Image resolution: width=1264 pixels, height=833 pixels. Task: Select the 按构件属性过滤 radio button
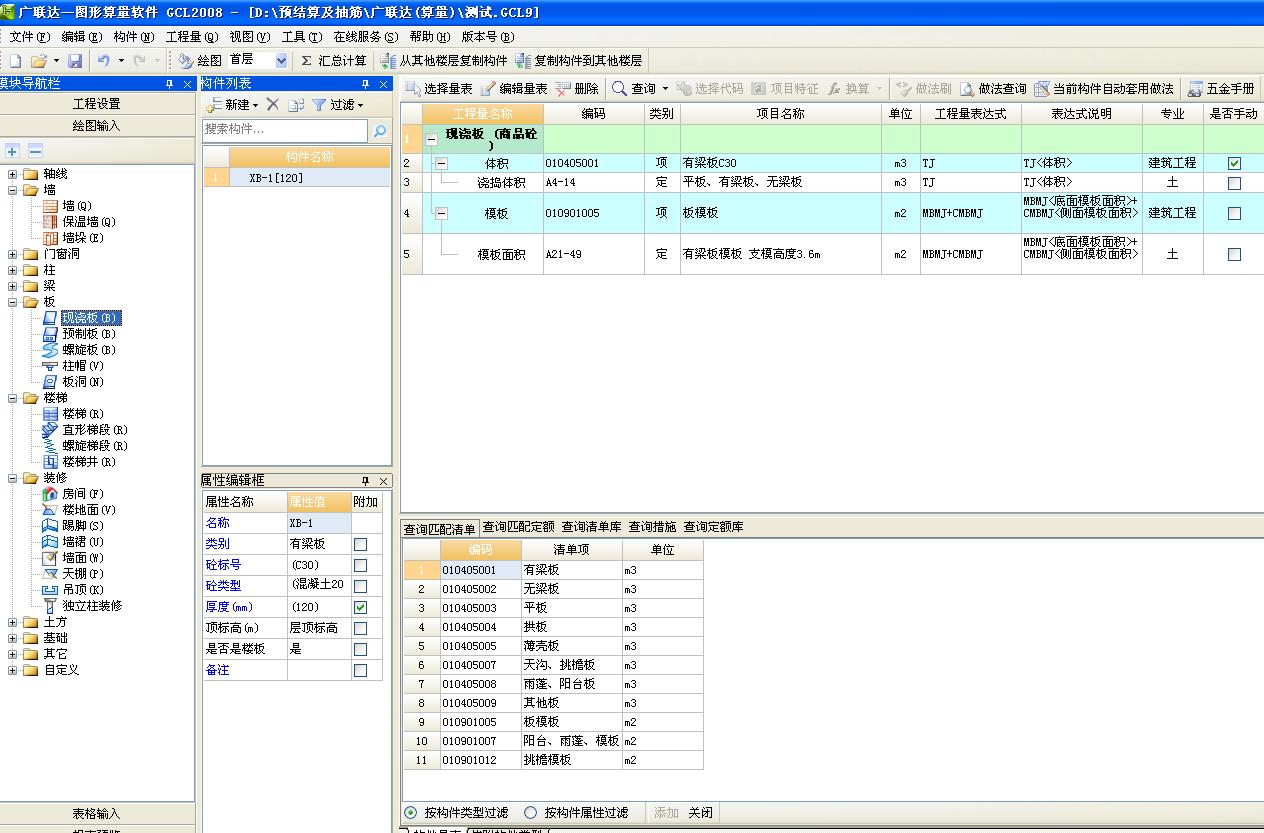(531, 813)
